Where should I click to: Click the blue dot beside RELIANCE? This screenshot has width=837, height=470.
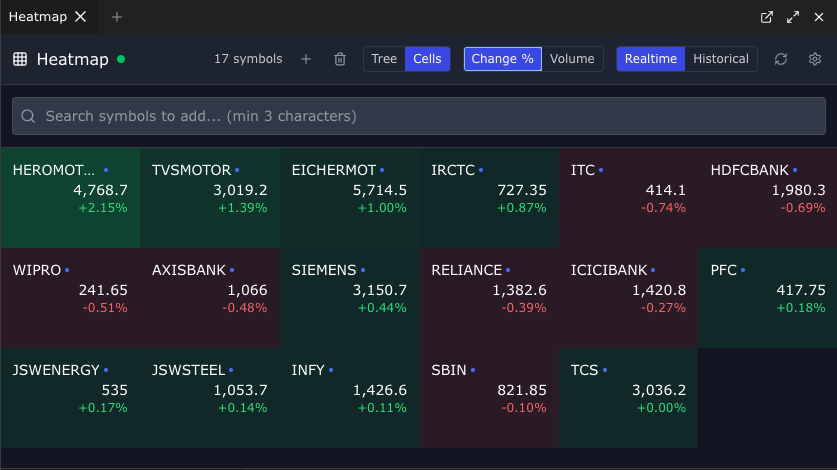508,270
